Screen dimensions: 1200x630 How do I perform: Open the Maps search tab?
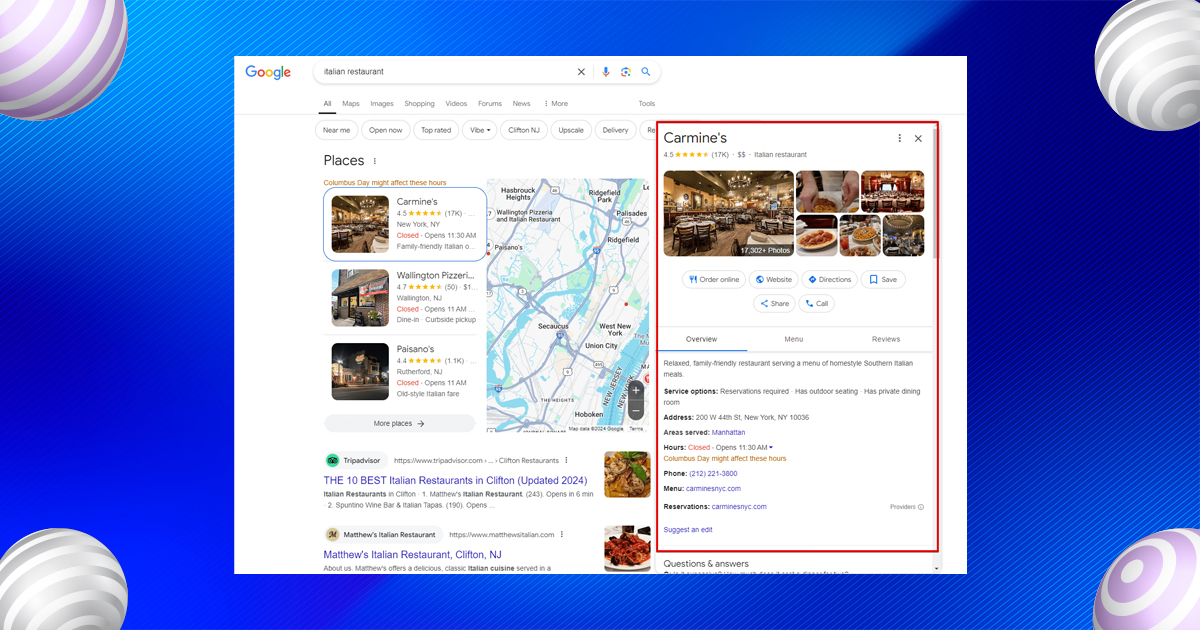[x=350, y=103]
